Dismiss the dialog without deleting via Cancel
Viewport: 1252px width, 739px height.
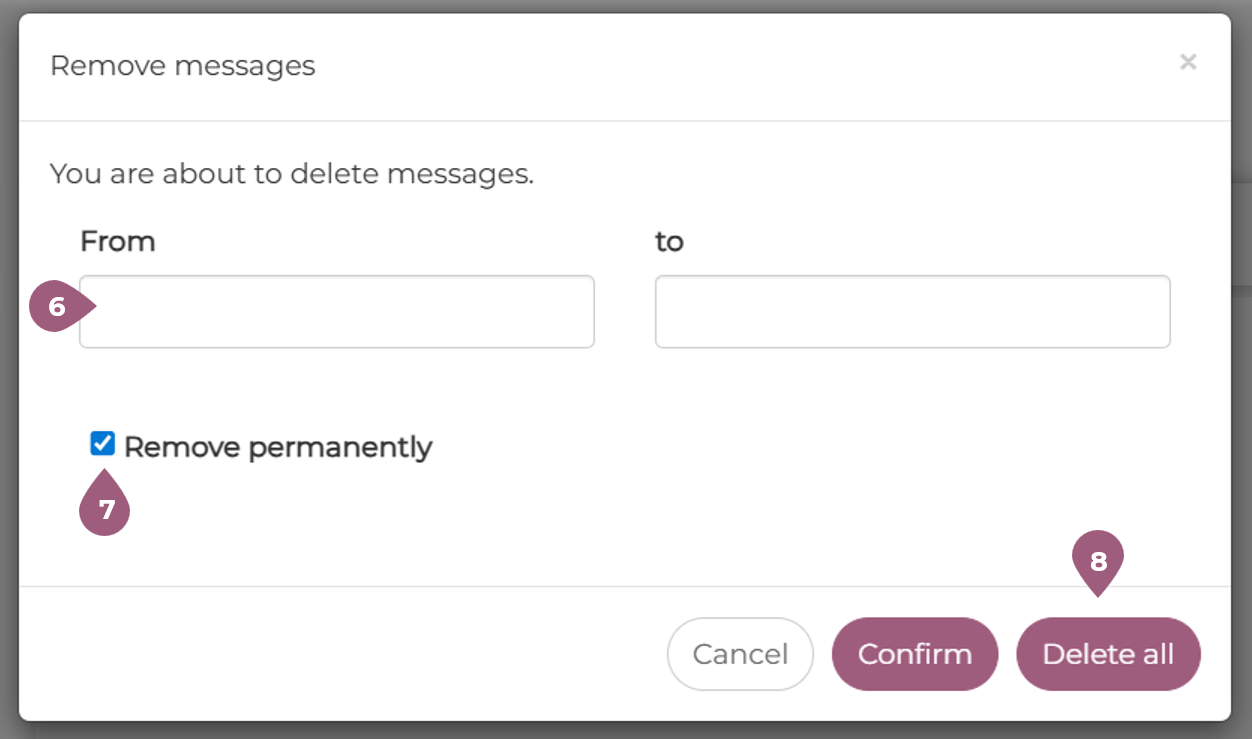pos(740,654)
